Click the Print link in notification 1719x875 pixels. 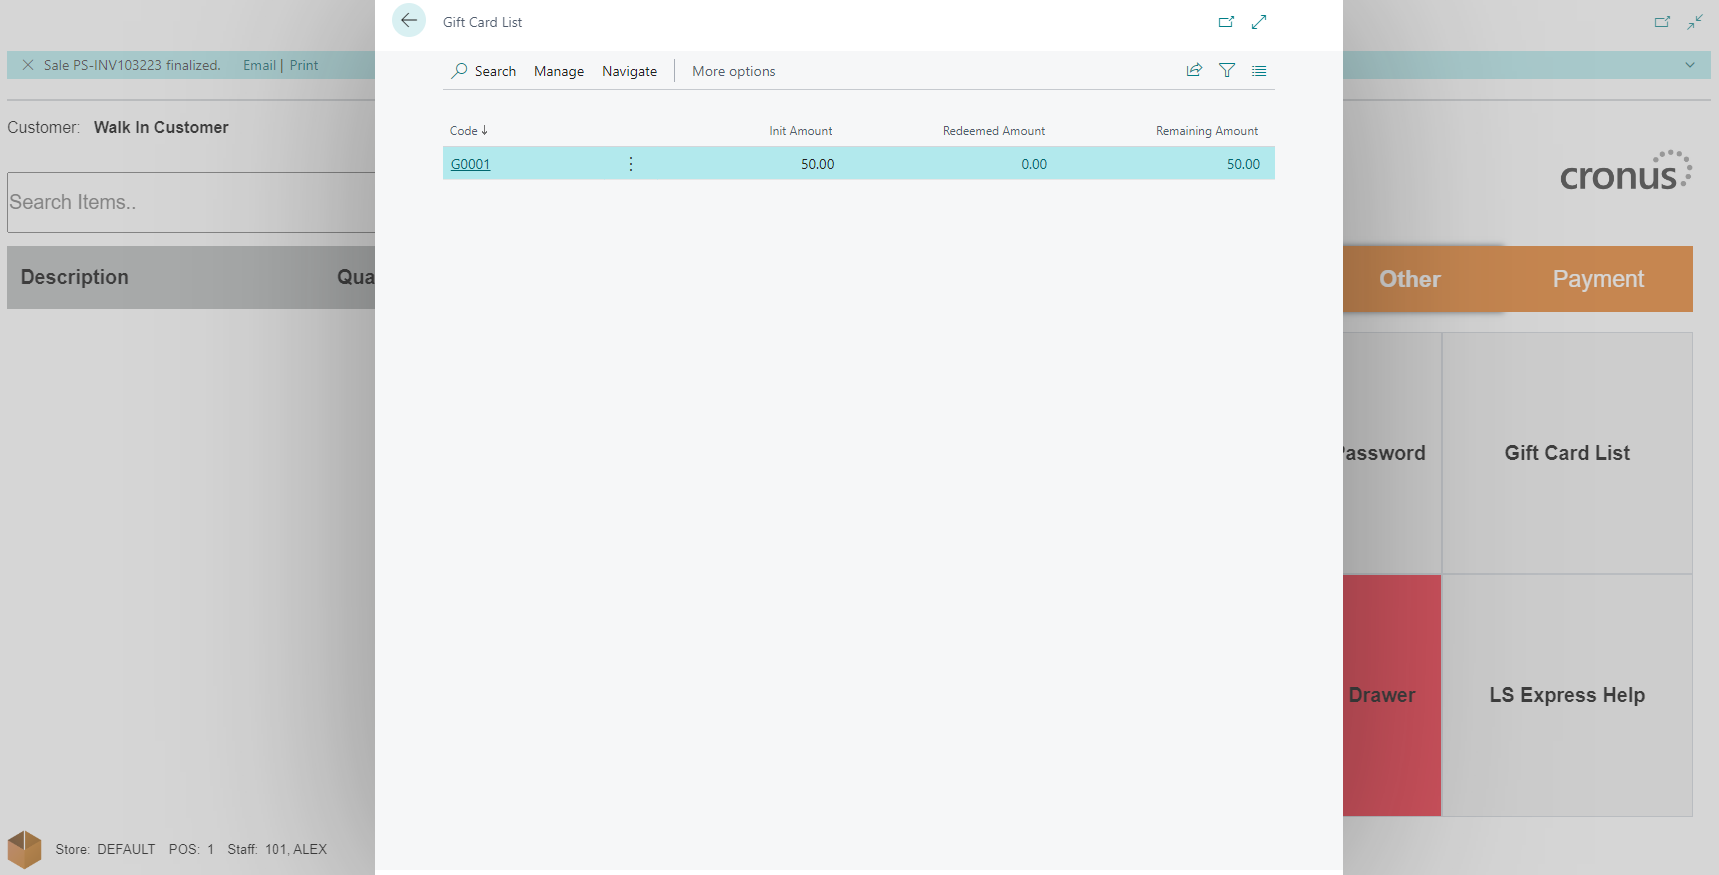[x=304, y=65]
